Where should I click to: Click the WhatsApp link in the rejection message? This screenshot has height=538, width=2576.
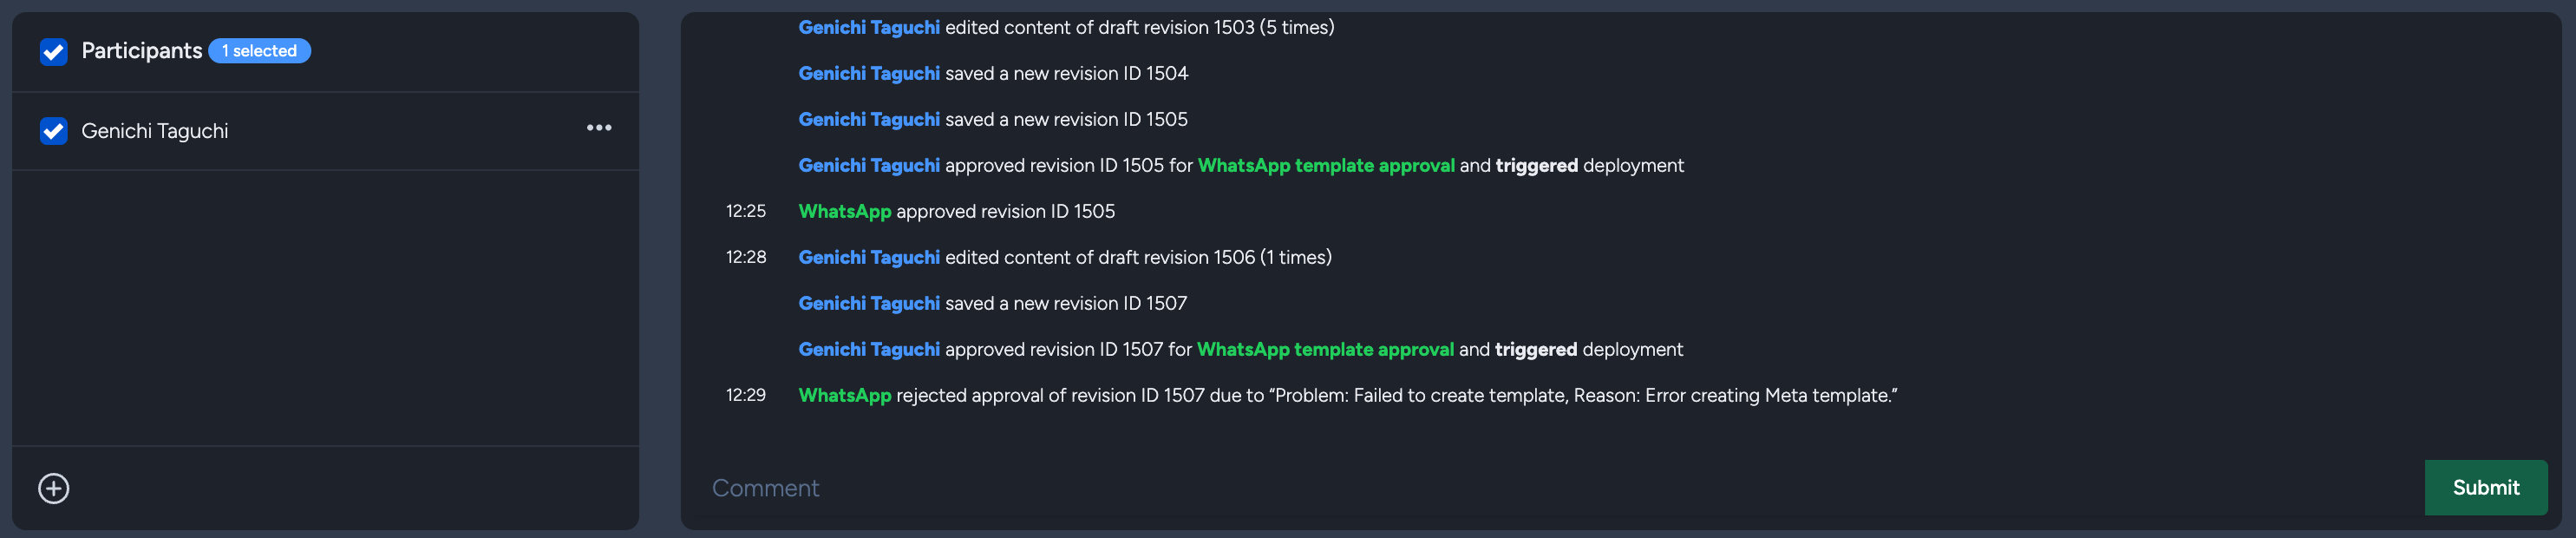(844, 395)
